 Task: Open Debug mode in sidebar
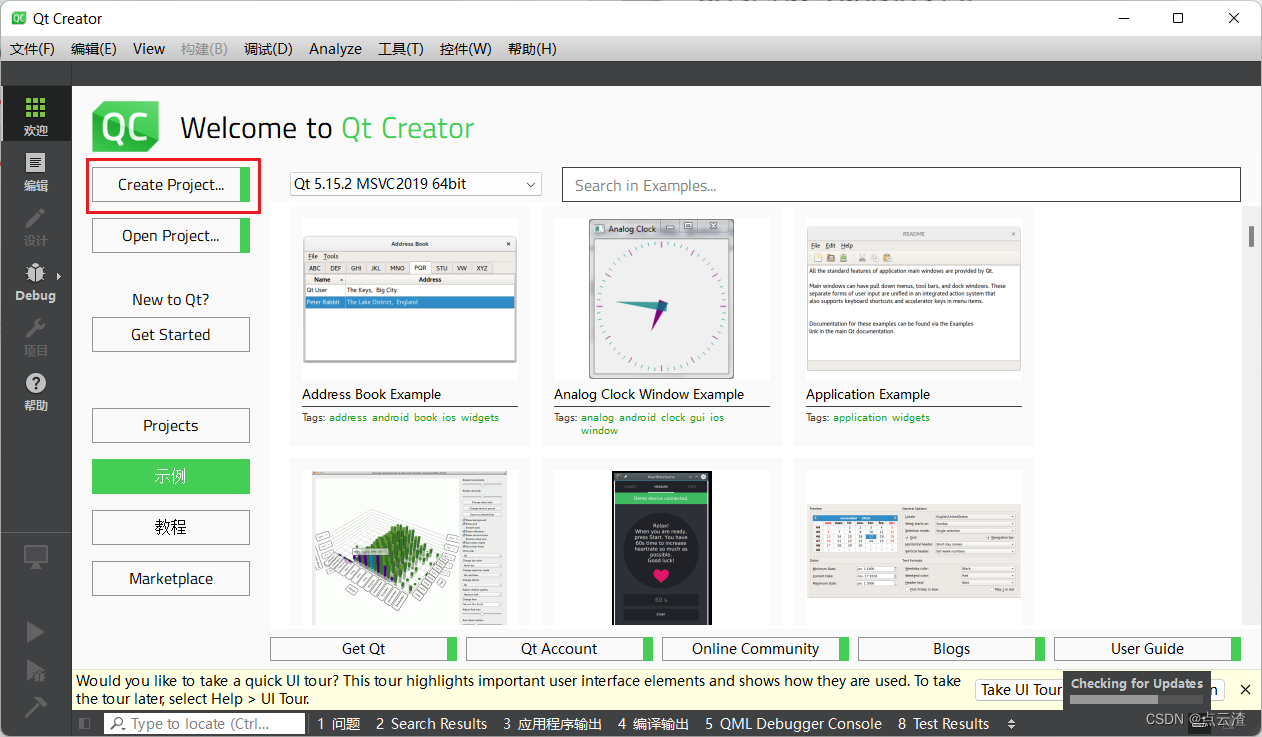pyautogui.click(x=36, y=282)
